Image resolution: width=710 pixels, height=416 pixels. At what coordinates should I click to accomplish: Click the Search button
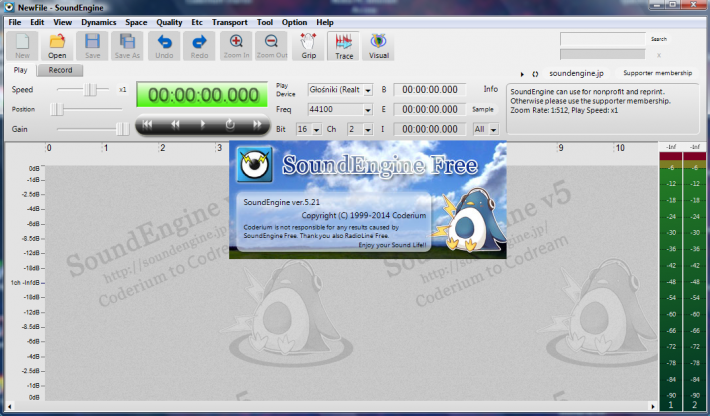[659, 39]
